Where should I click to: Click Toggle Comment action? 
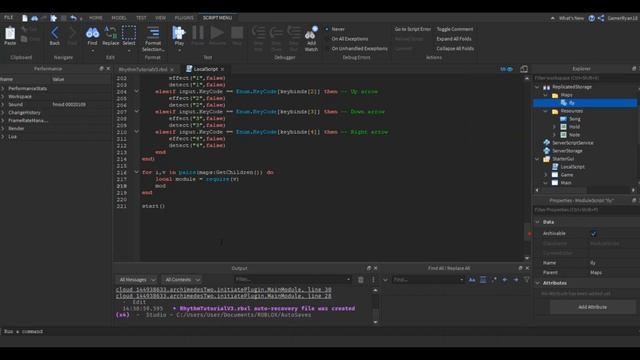(x=455, y=29)
